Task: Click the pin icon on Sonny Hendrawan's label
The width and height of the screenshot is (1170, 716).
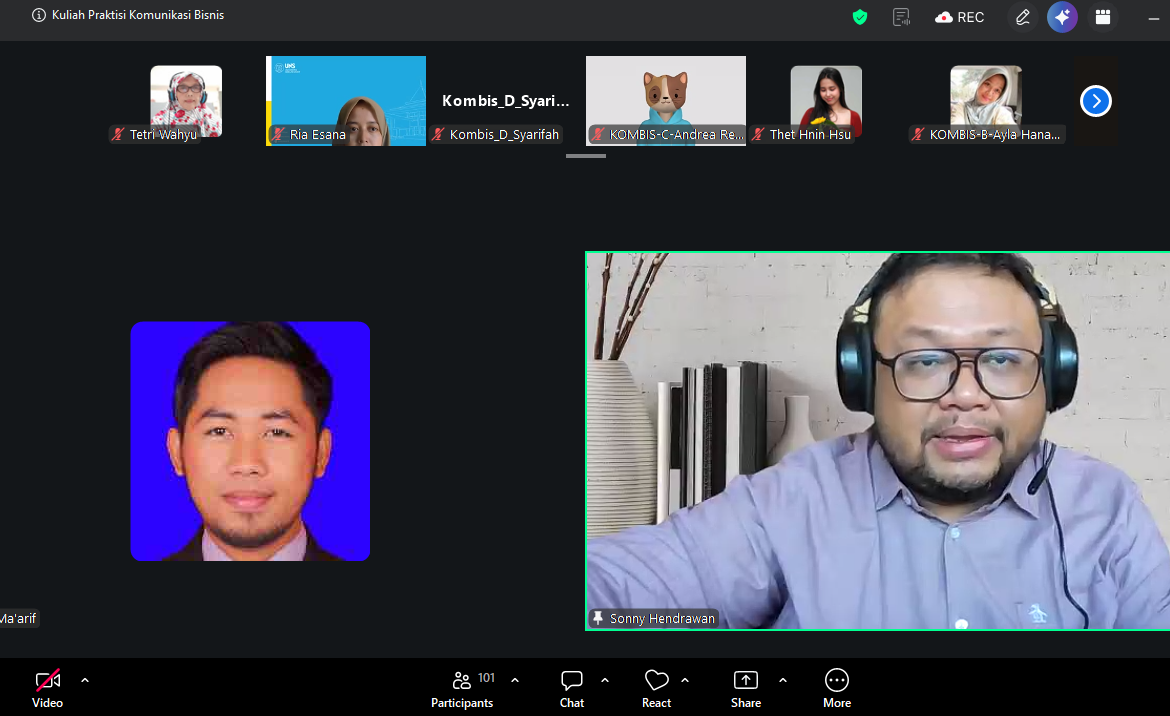Action: click(598, 618)
